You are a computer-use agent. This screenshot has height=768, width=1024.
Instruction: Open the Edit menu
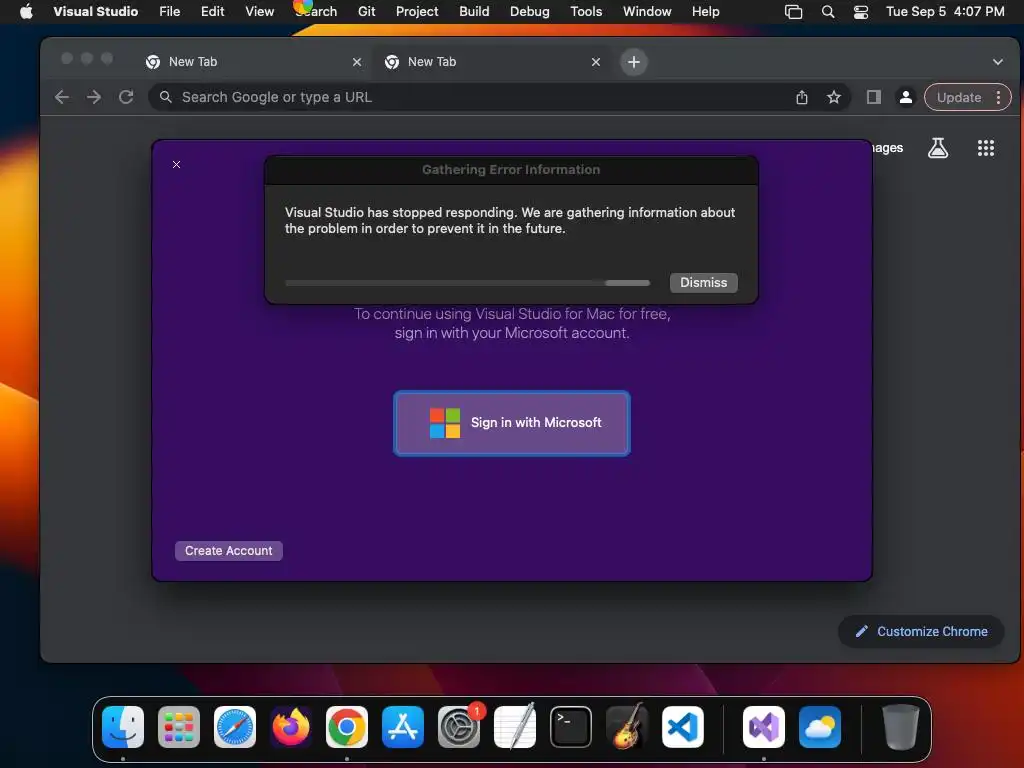click(x=212, y=11)
